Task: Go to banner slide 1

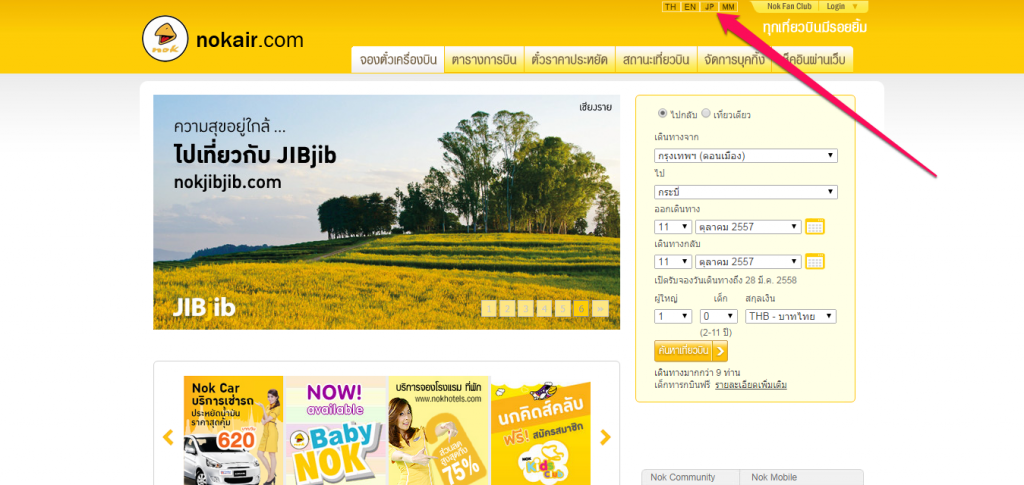Action: [490, 308]
